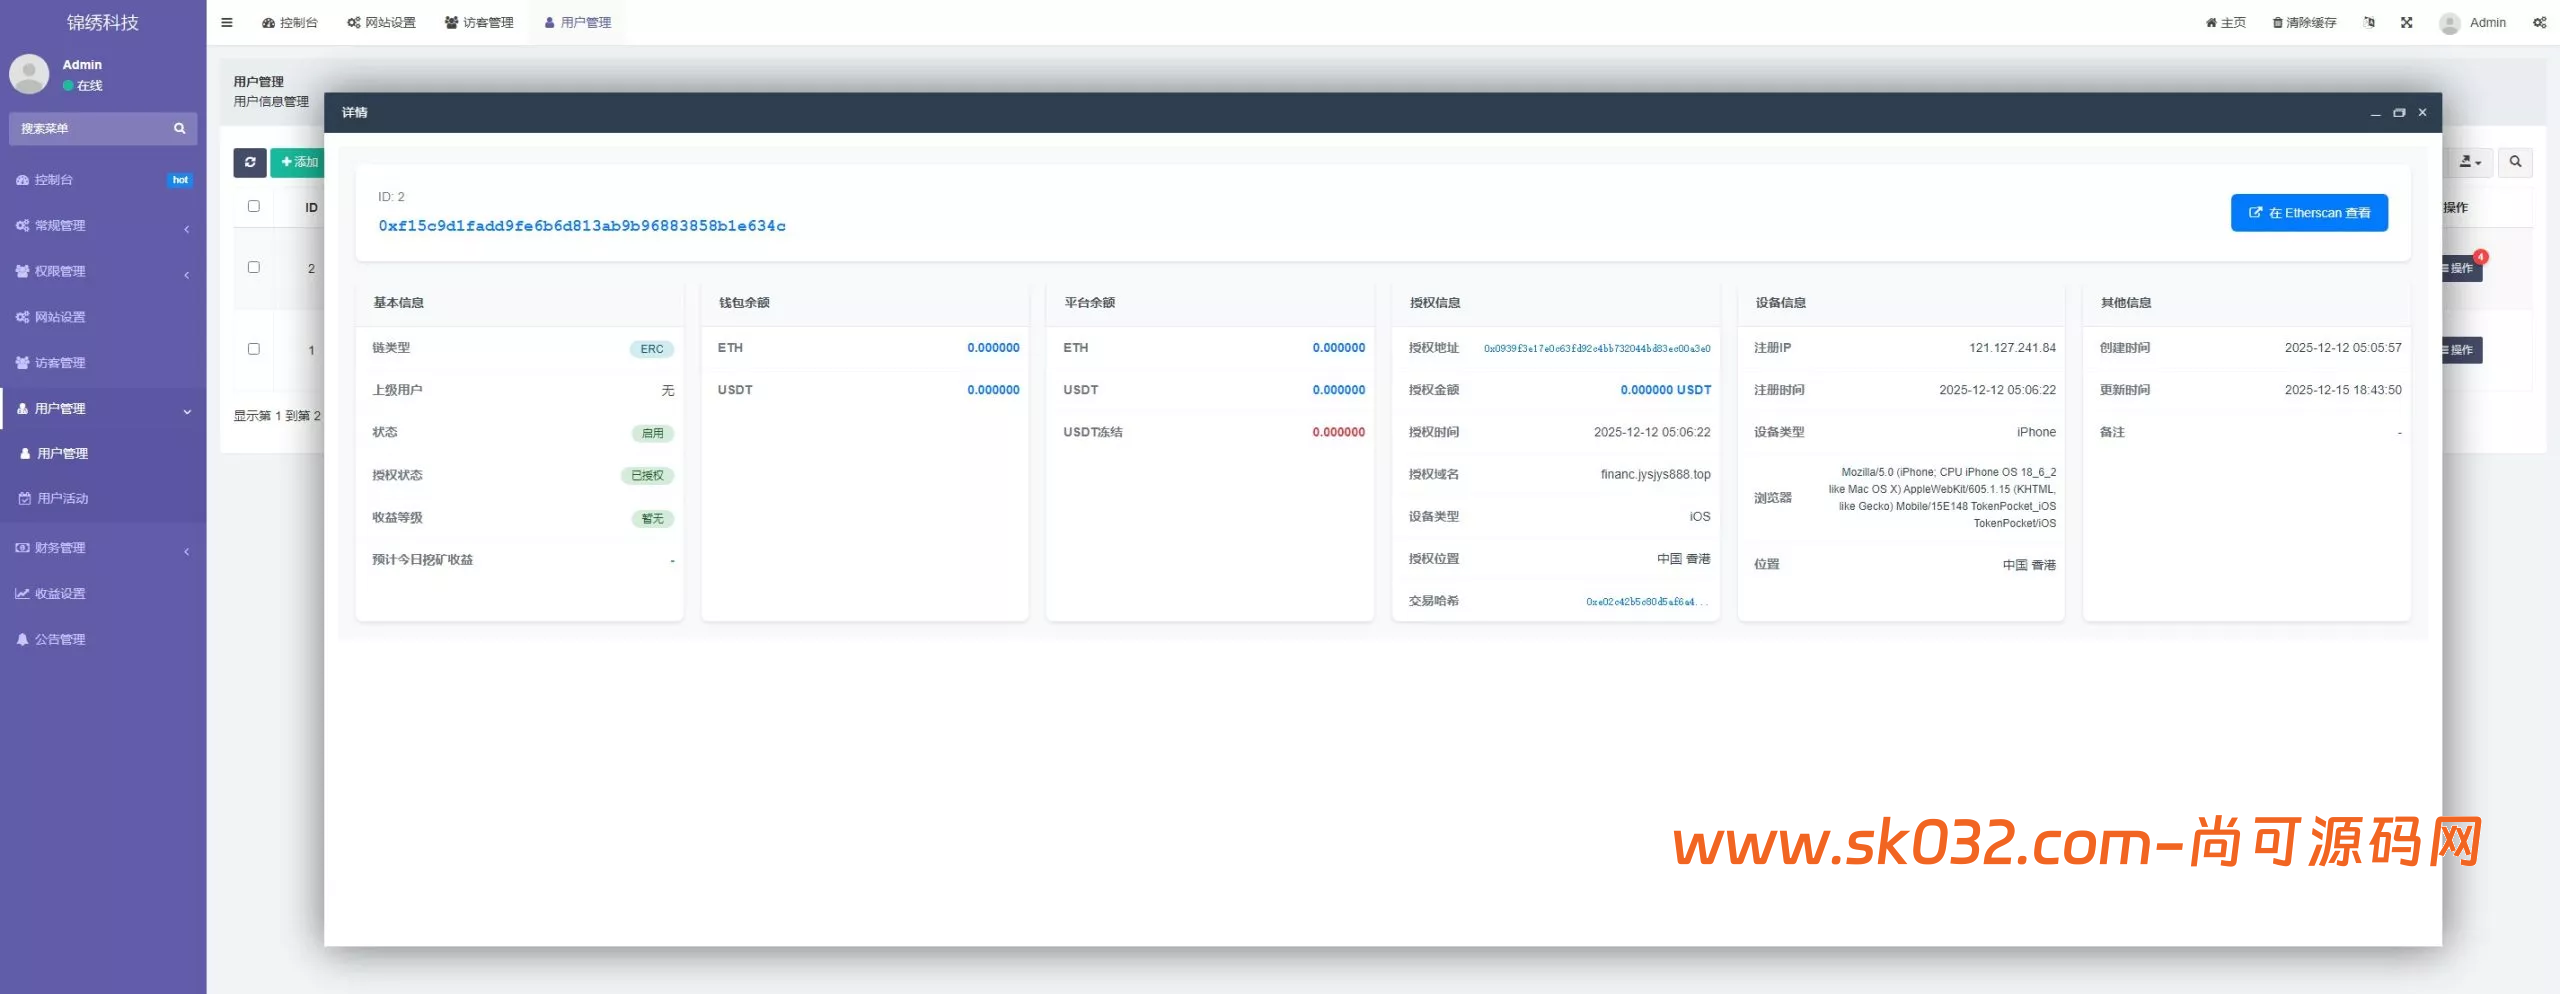Viewport: 2560px width, 994px height.
Task: Click the 在 Etherscan 查看 button
Action: 2309,212
